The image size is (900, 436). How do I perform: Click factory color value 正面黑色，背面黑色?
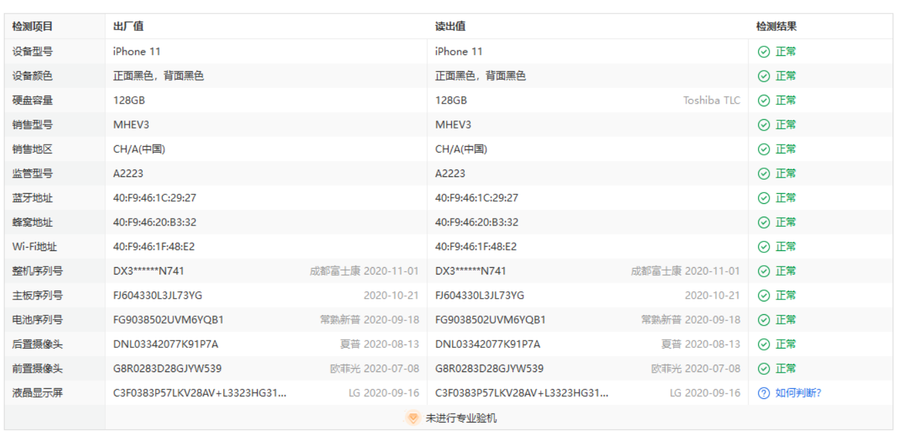(x=158, y=76)
